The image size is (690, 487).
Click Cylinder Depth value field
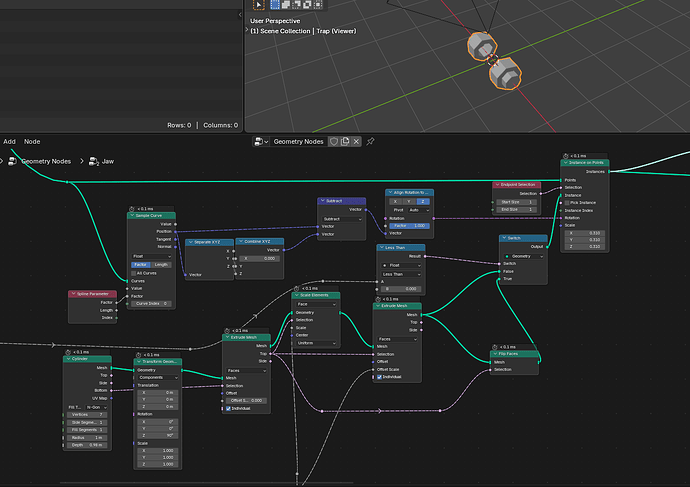86,445
